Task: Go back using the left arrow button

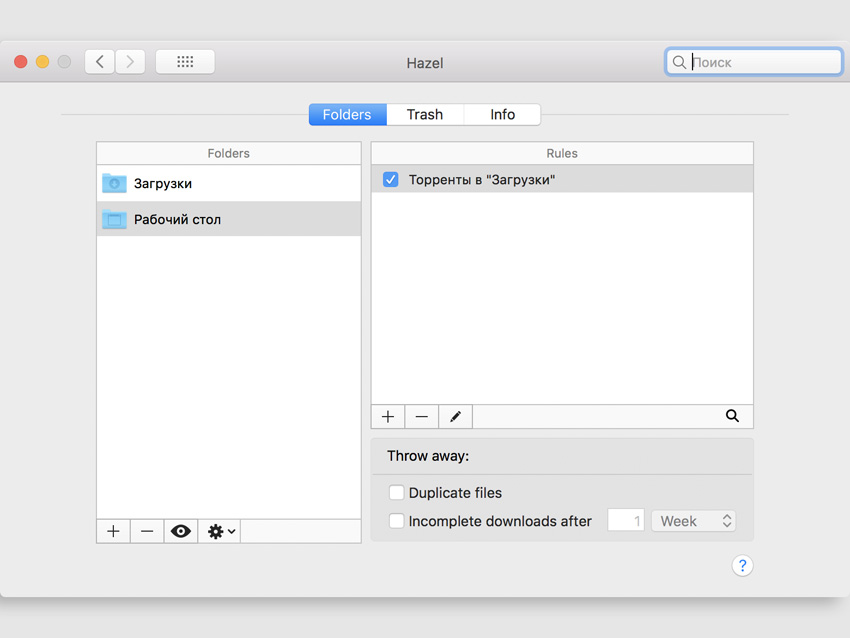Action: click(x=99, y=62)
